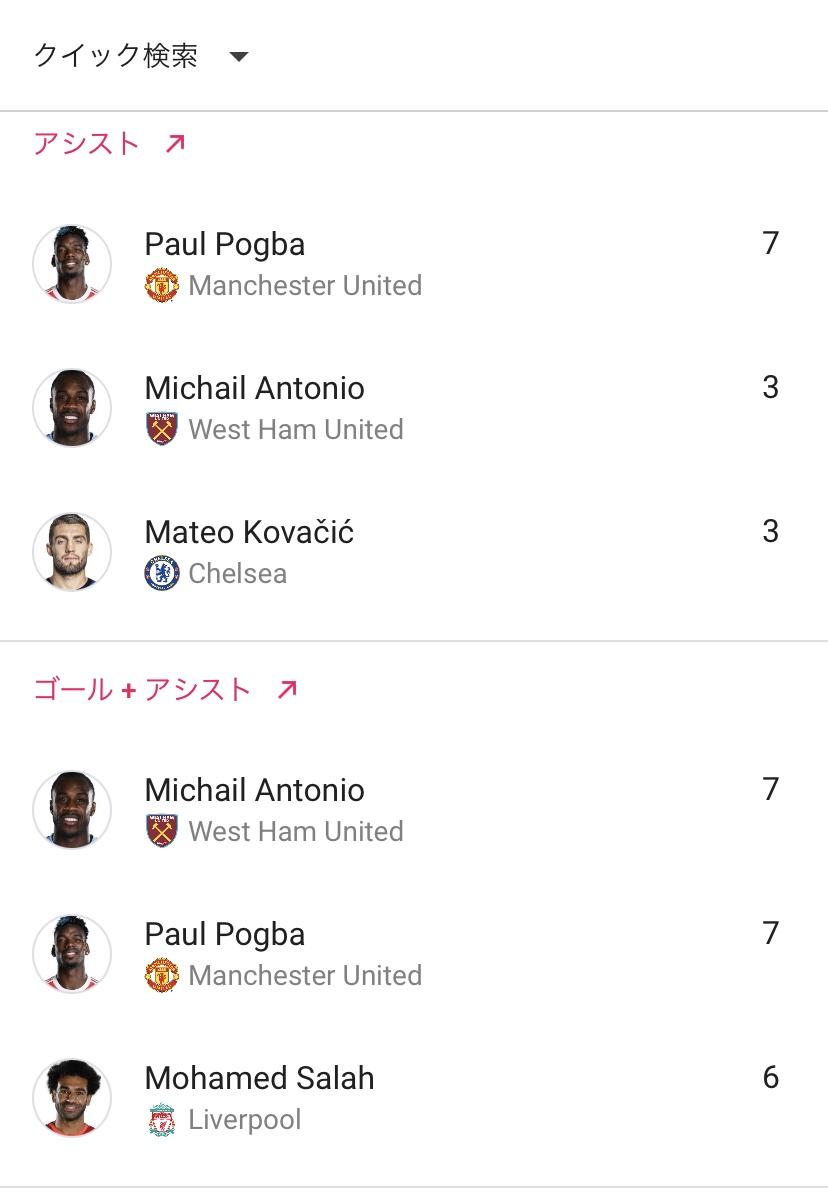Viewport: 828px width, 1198px height.
Task: Click Paul Pogba's photo in the アシスト list
Action: pyautogui.click(x=72, y=264)
